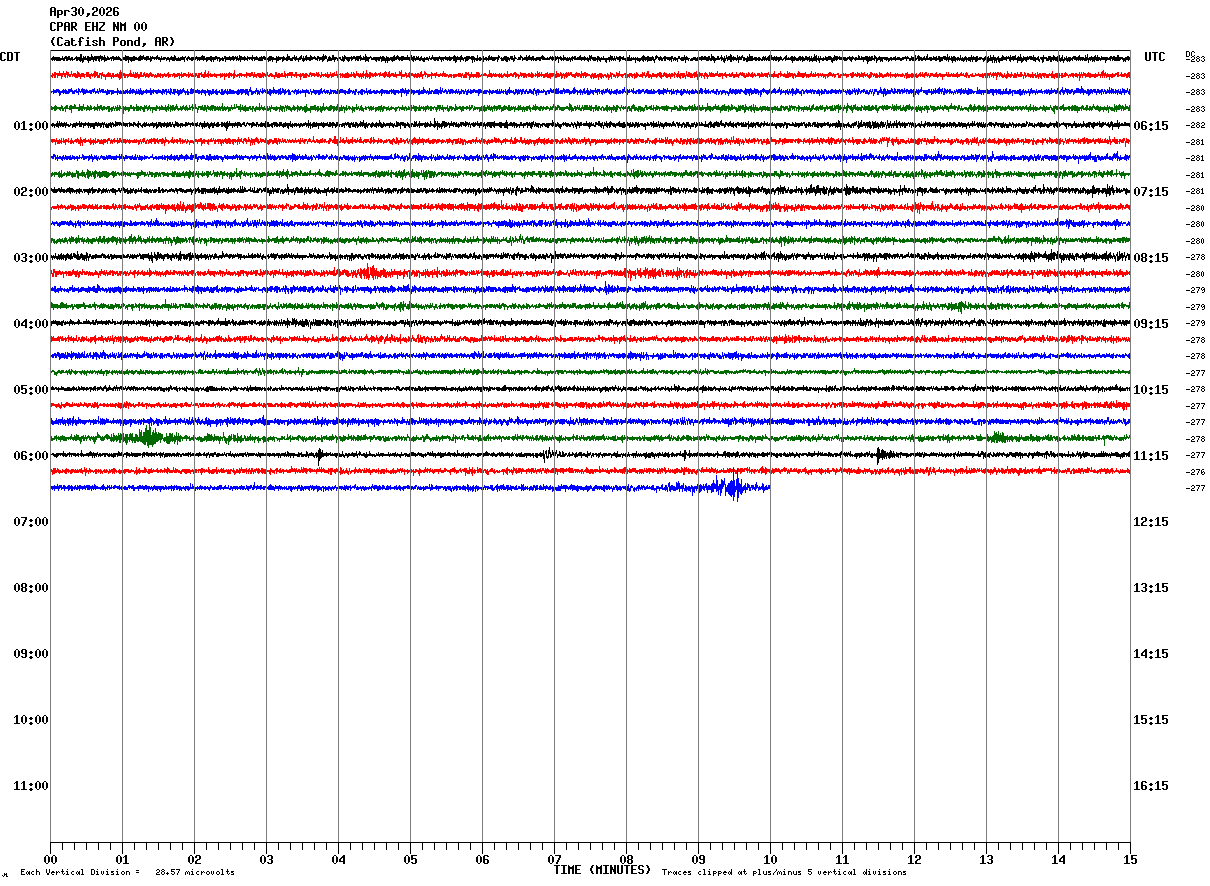
Task: Click minute 11 on the time axis
Action: [x=842, y=859]
